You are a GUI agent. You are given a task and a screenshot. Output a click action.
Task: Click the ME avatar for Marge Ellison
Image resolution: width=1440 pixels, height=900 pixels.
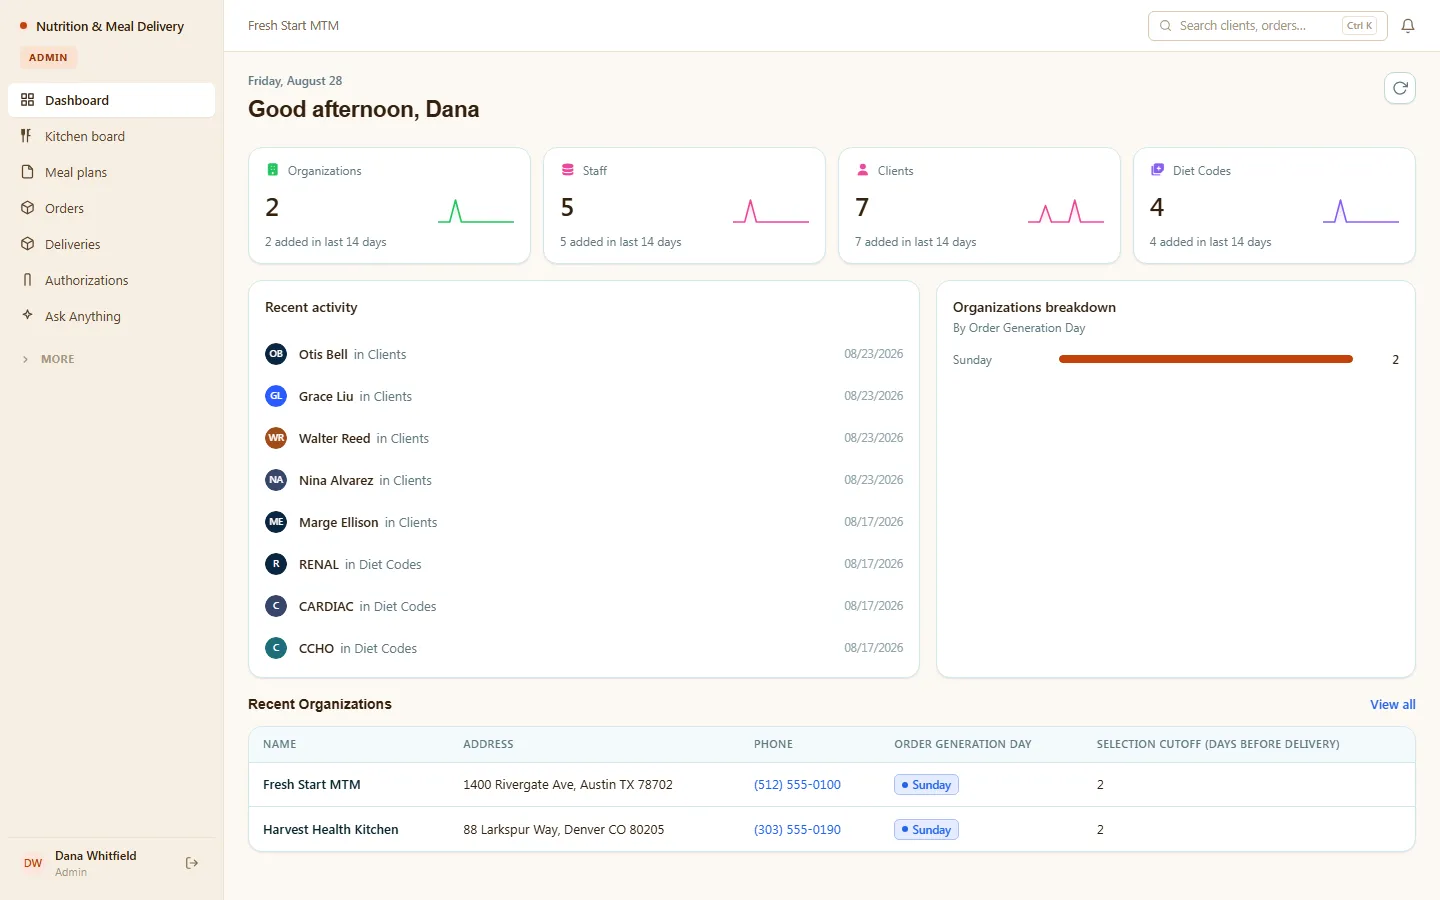coord(276,522)
